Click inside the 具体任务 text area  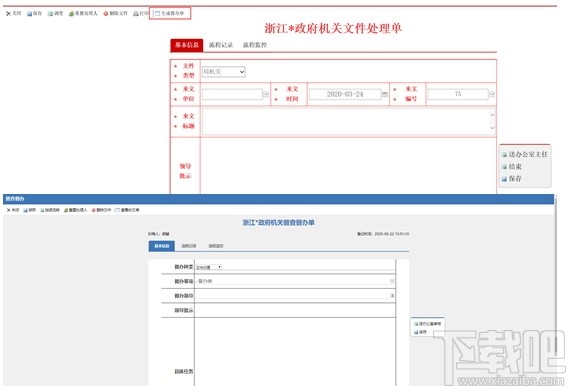(x=295, y=352)
